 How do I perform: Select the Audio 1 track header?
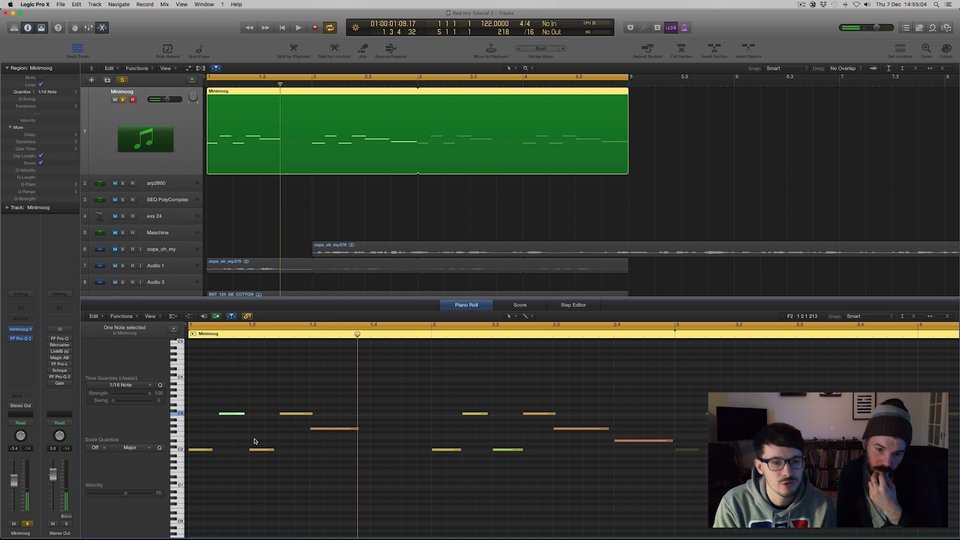coord(141,266)
